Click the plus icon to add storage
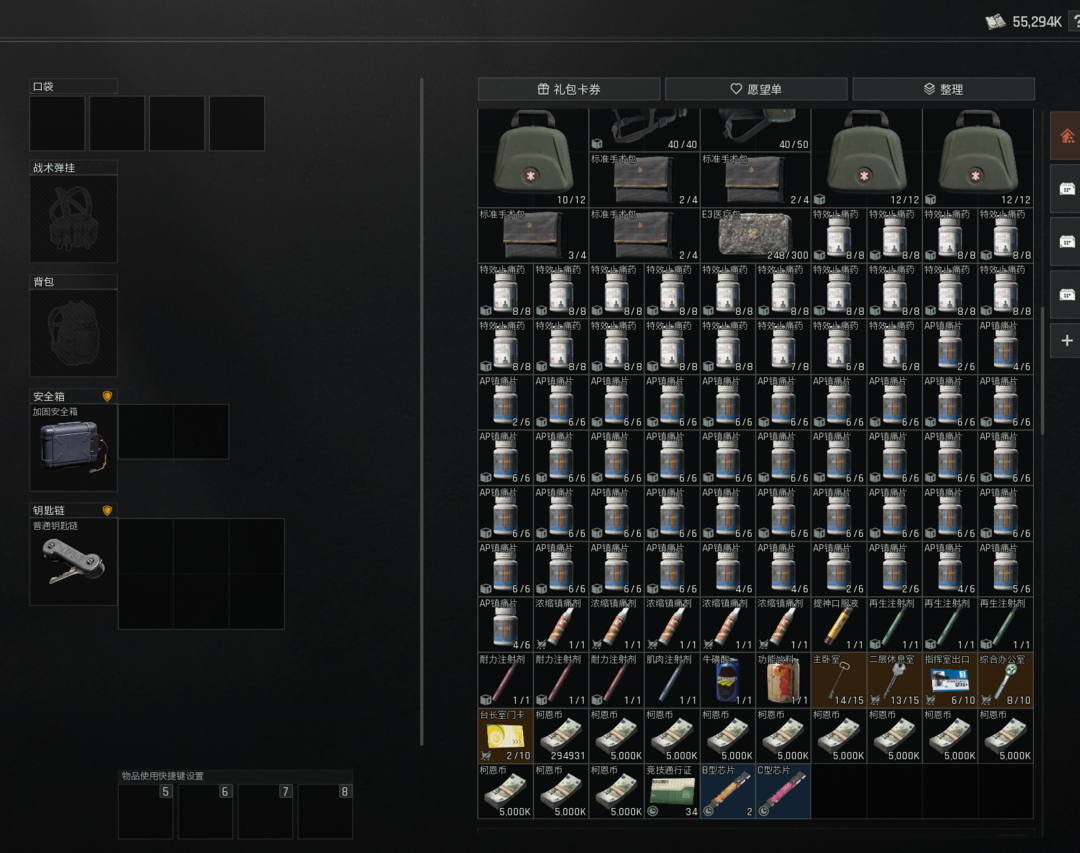Screen dimensions: 1080x853 (1066, 340)
